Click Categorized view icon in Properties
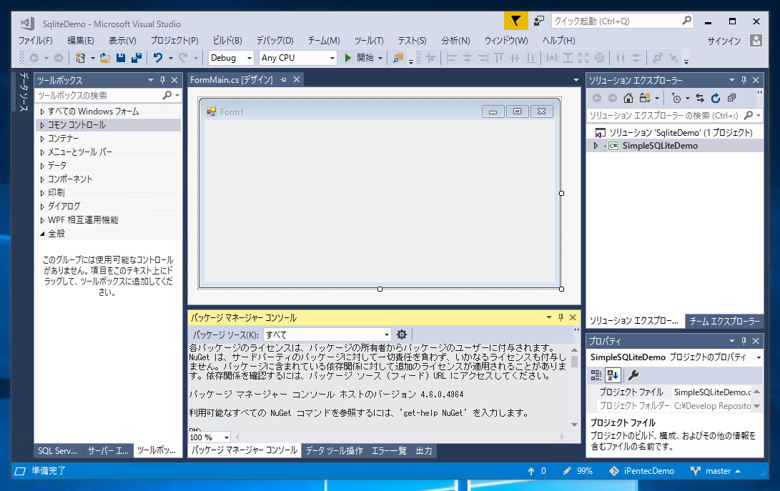The image size is (780, 491). tap(595, 375)
